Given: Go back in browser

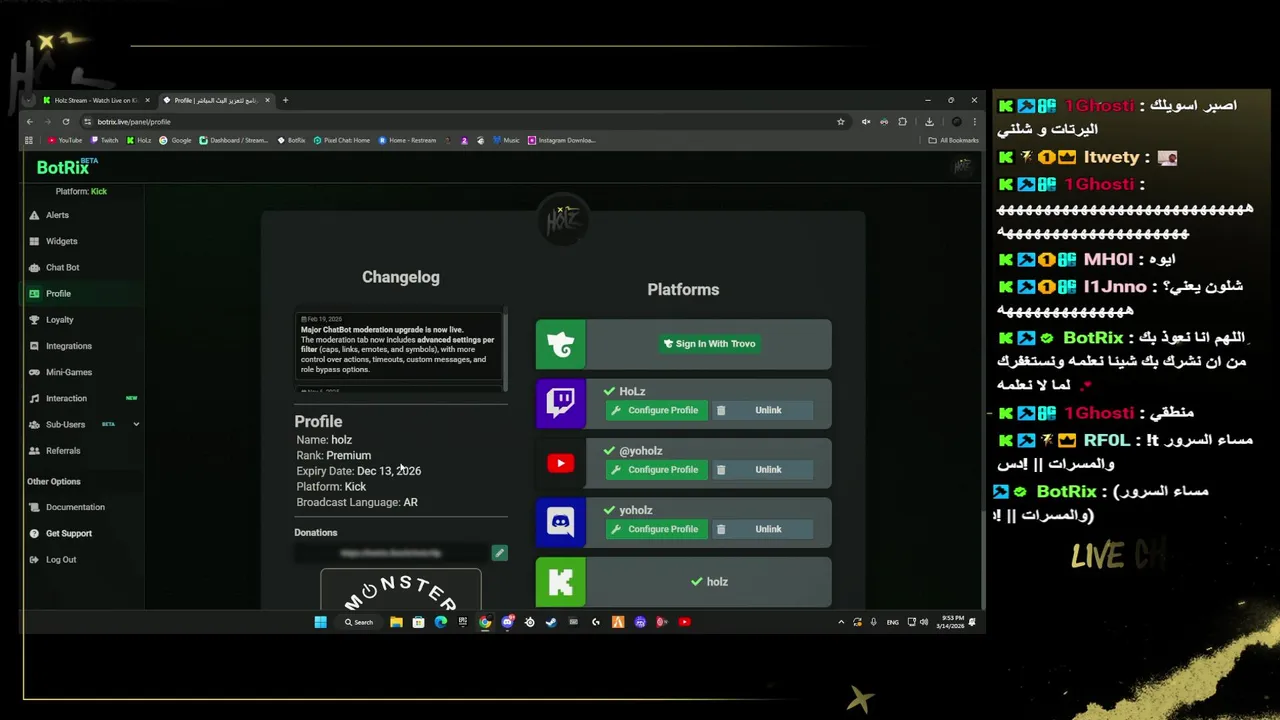Looking at the screenshot, I should (x=30, y=121).
